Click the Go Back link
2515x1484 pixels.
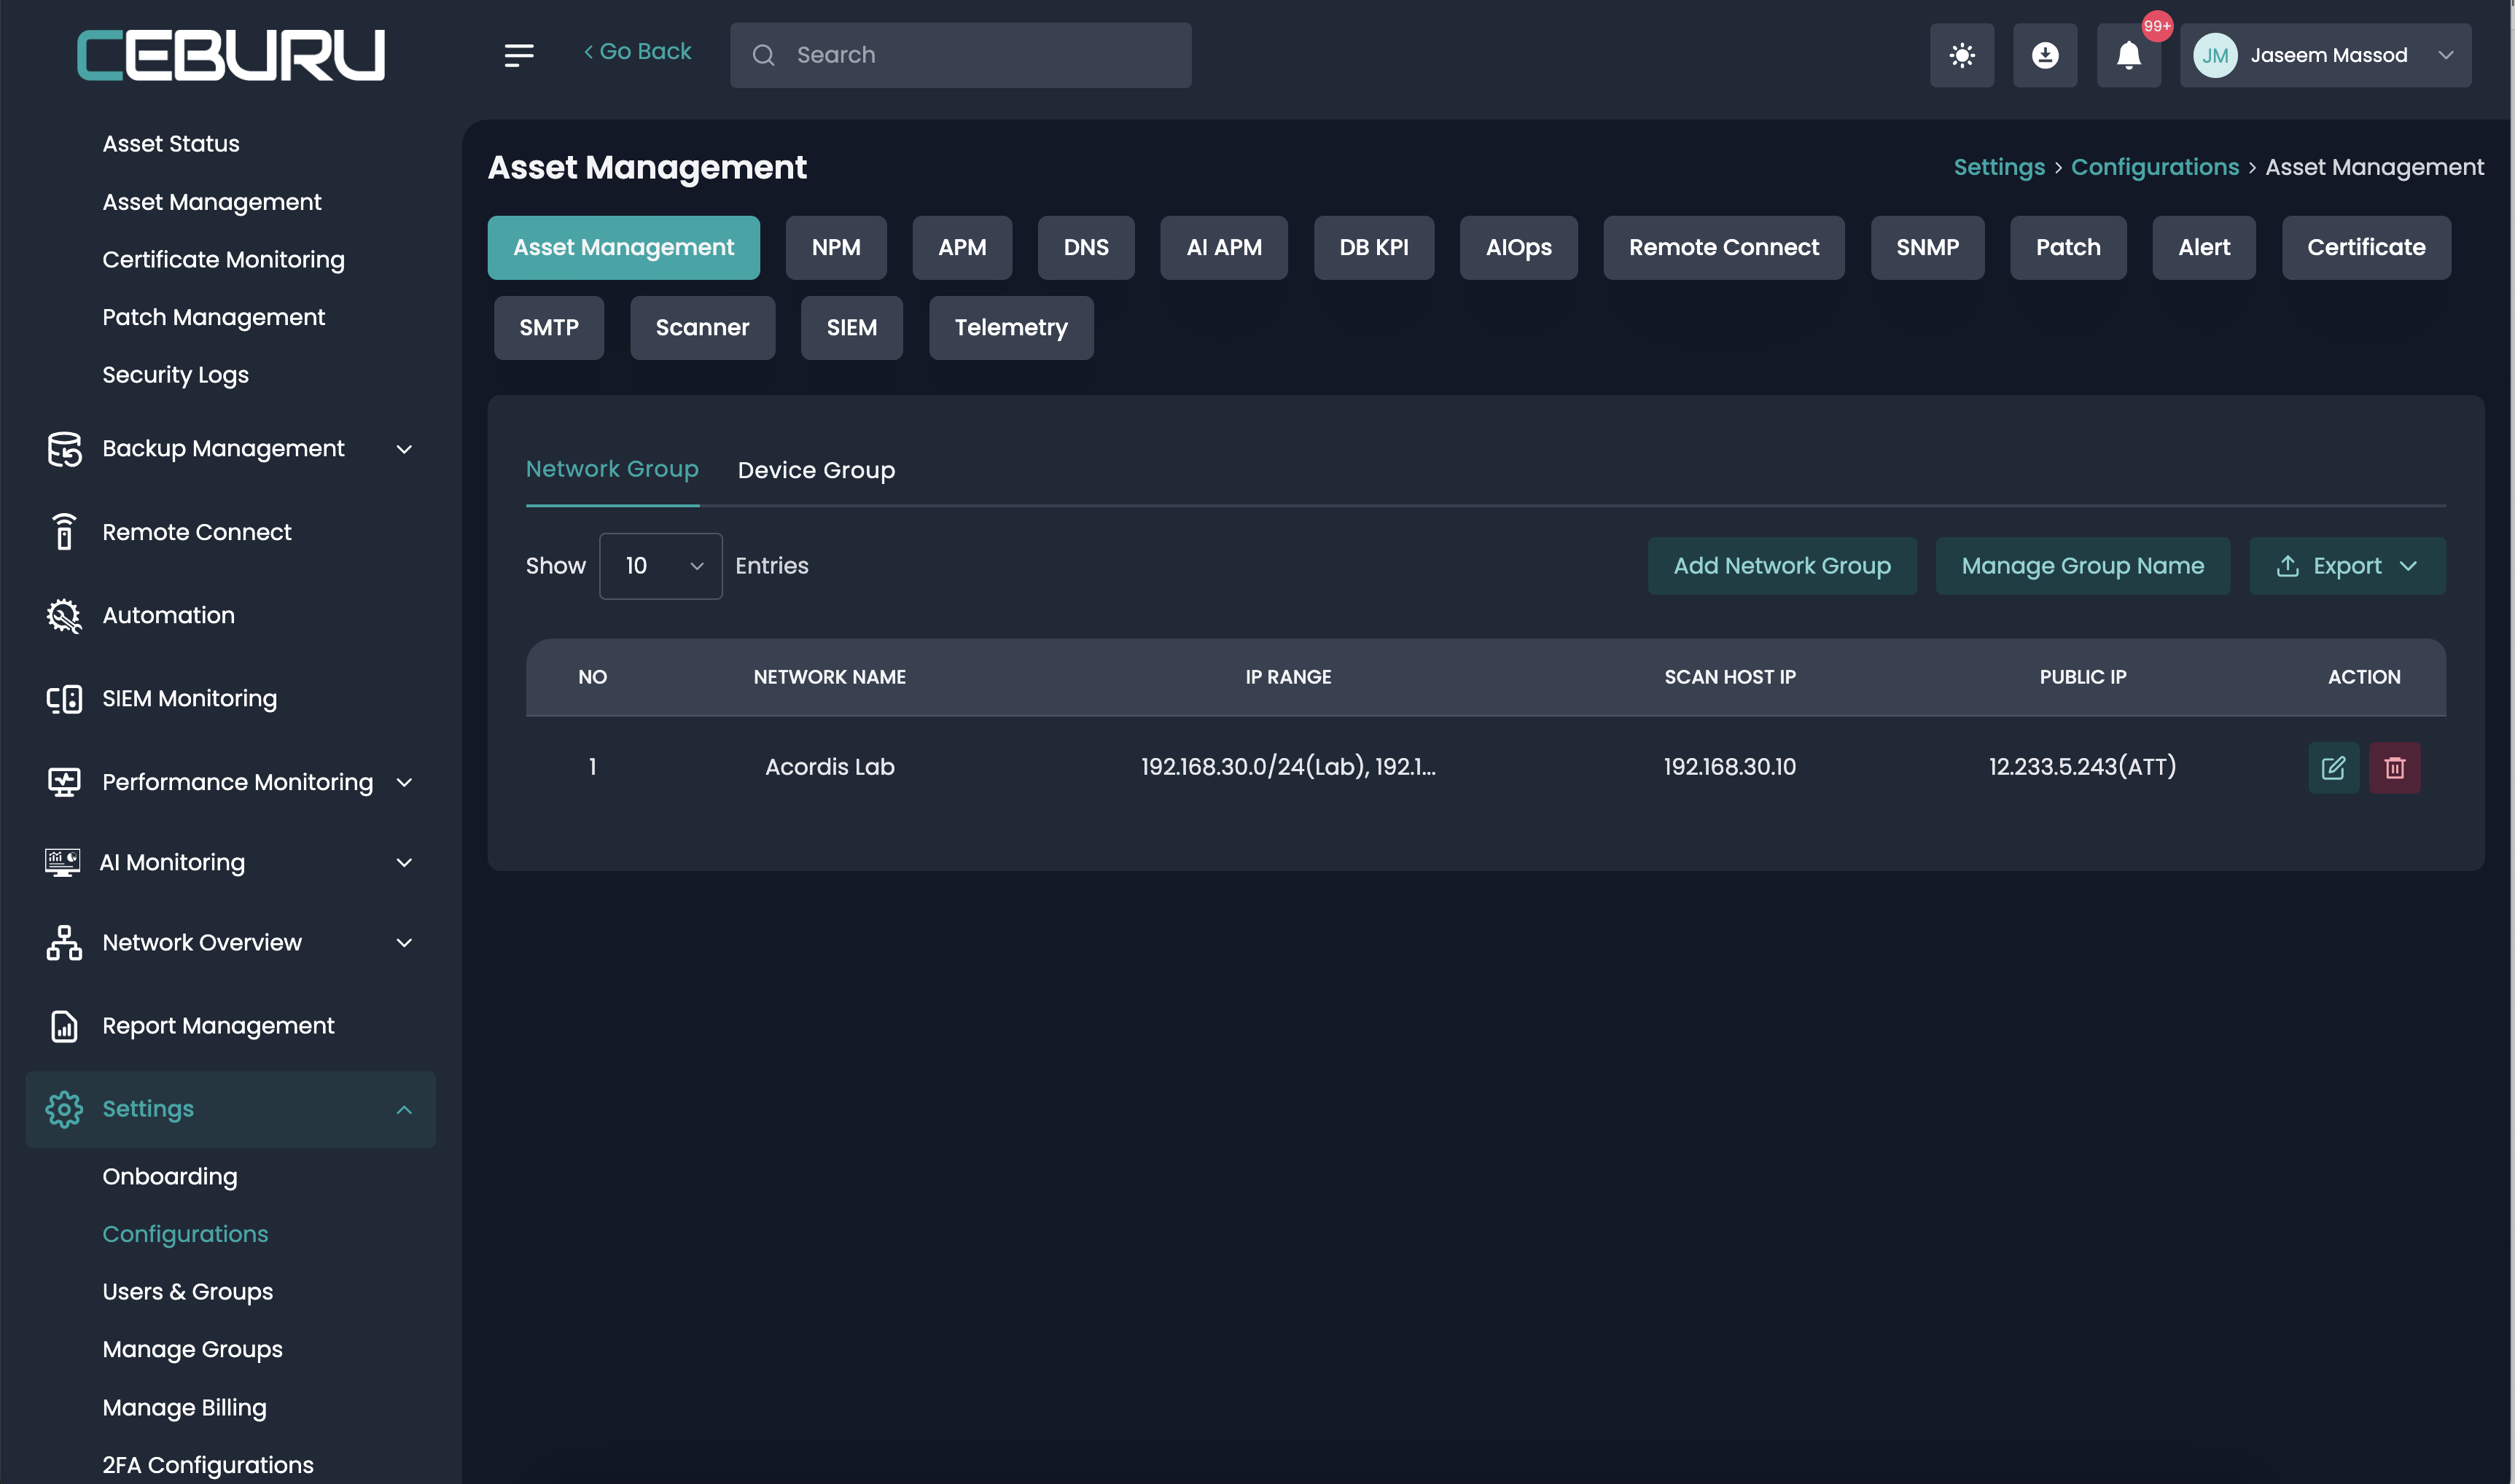coord(637,51)
